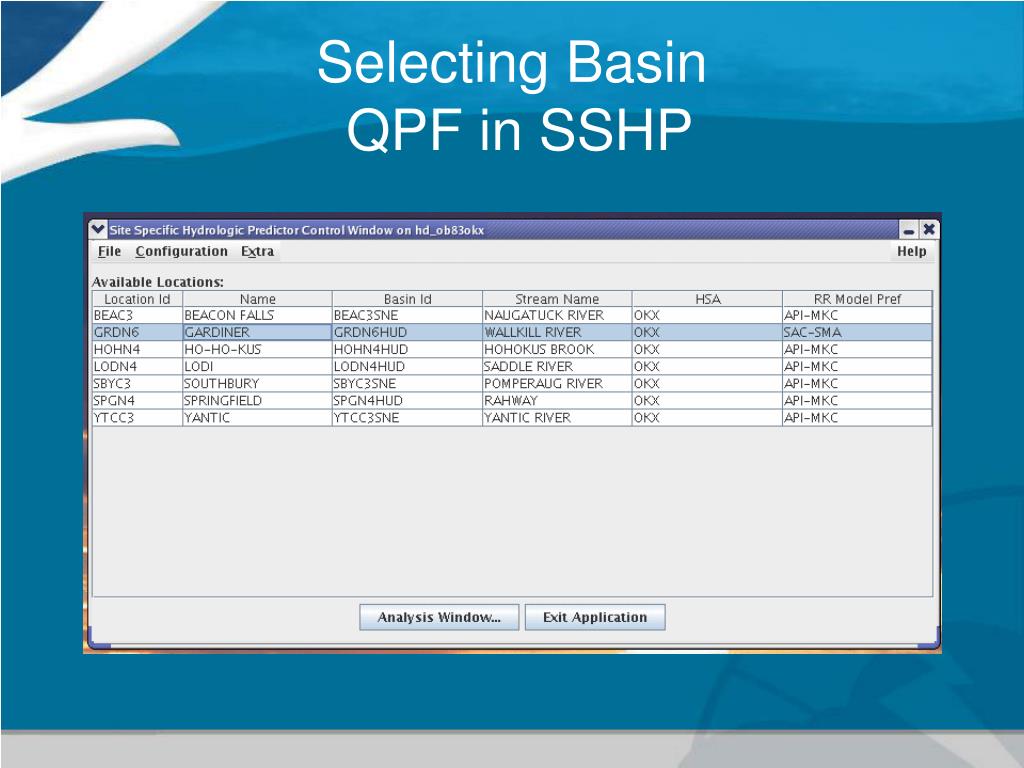Click the GARDINER name cell
The image size is (1024, 768).
pyautogui.click(x=257, y=332)
